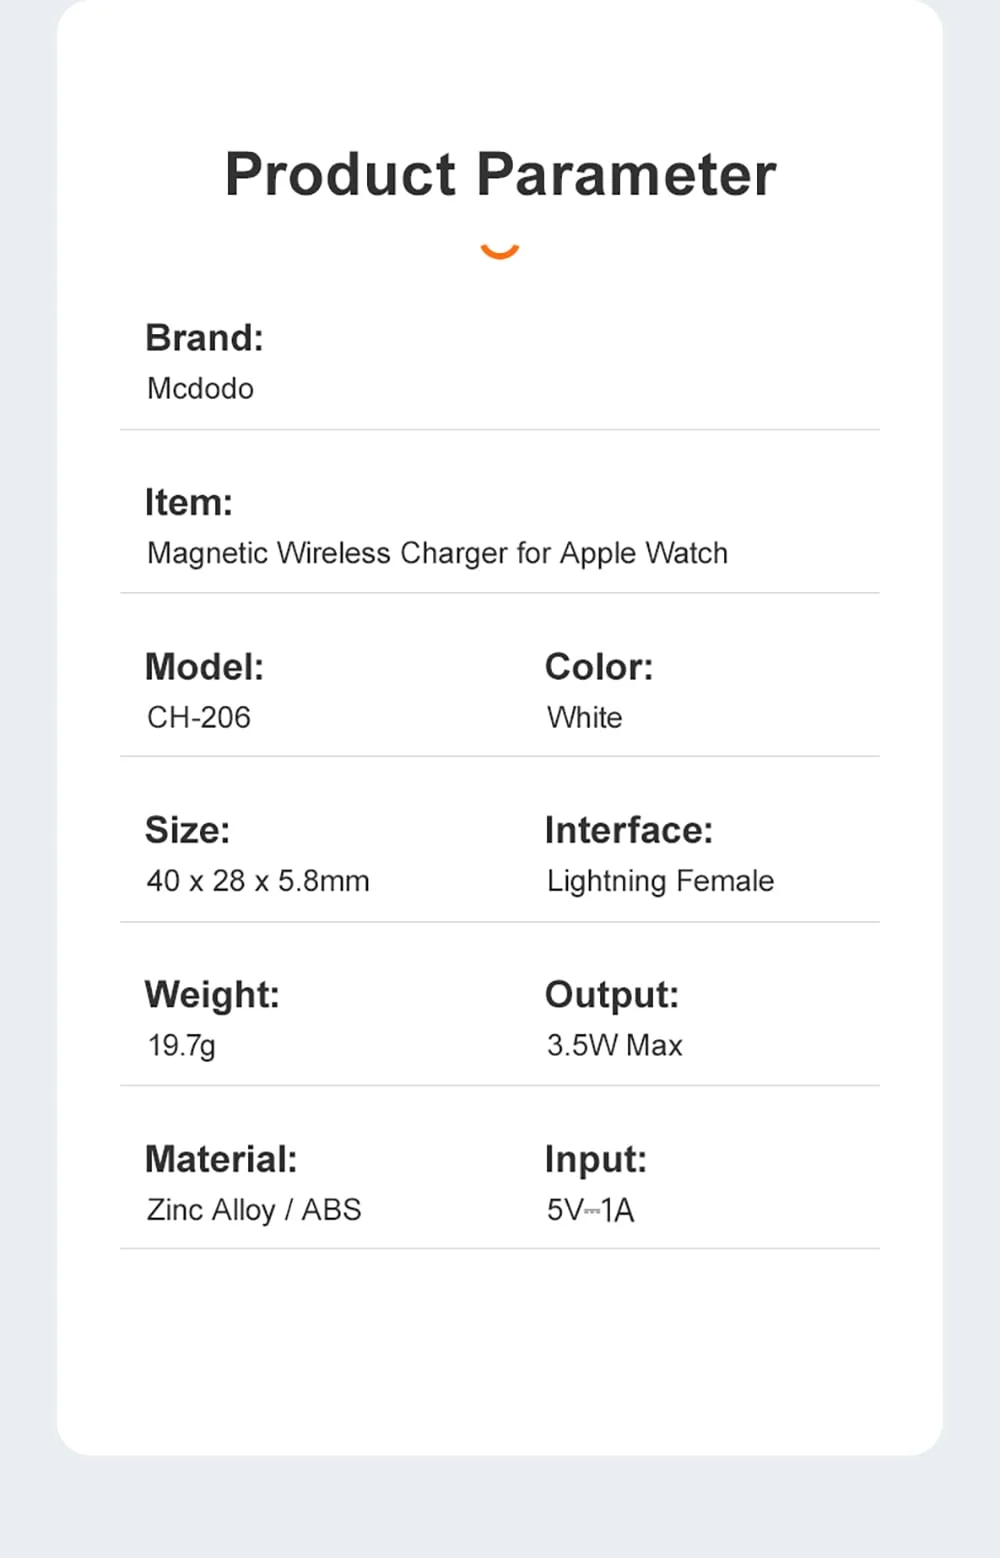Image resolution: width=1000 pixels, height=1558 pixels.
Task: Select the Item label
Action: [x=188, y=502]
